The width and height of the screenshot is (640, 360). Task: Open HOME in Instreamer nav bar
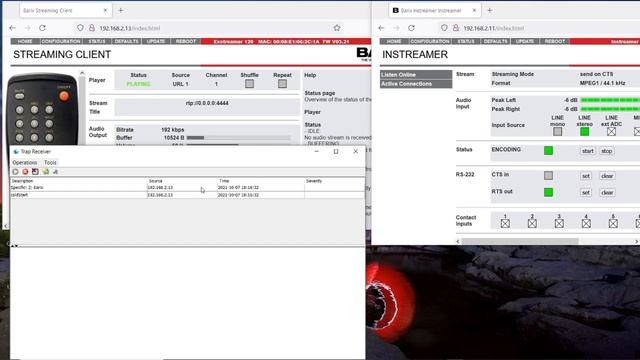394,41
